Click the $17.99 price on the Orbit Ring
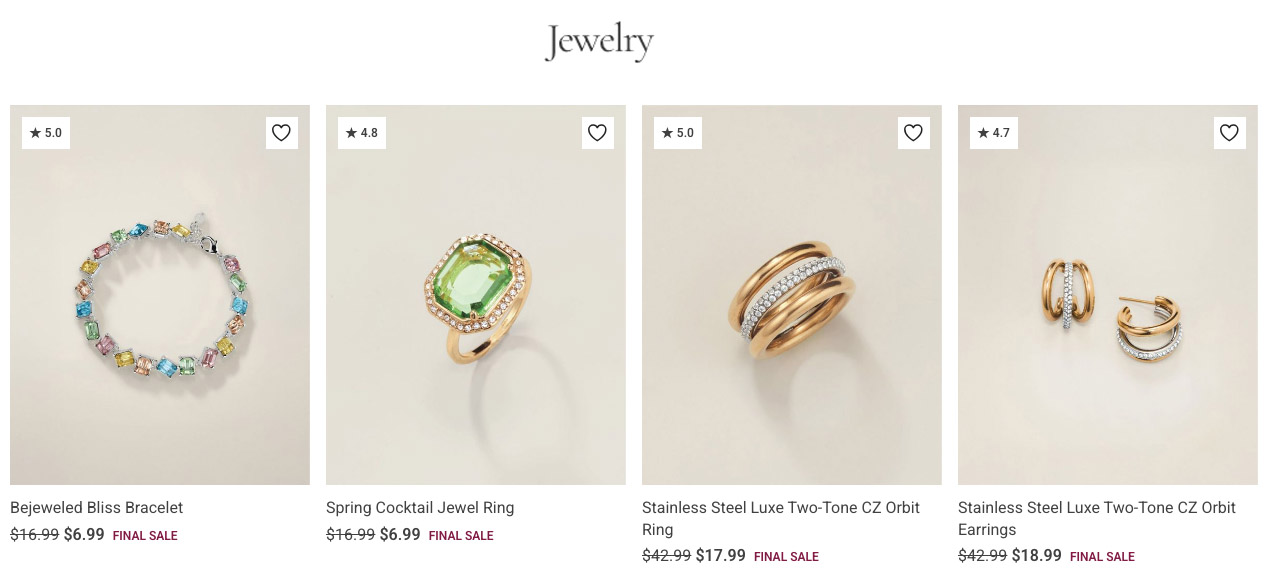 point(719,555)
